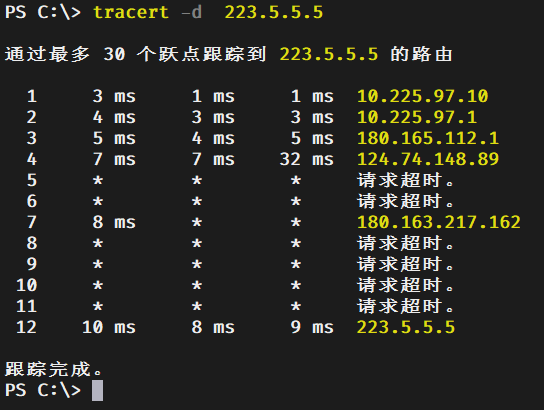Click IP address 180.165.112.1

(x=428, y=138)
